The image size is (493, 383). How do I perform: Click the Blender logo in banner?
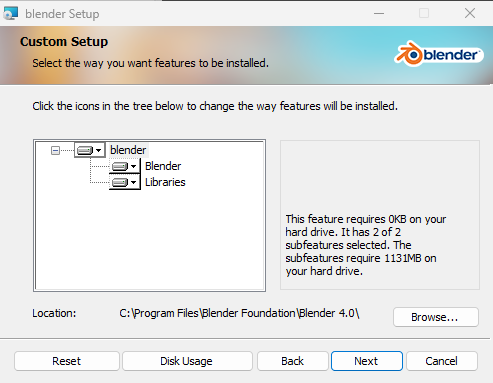[439, 54]
